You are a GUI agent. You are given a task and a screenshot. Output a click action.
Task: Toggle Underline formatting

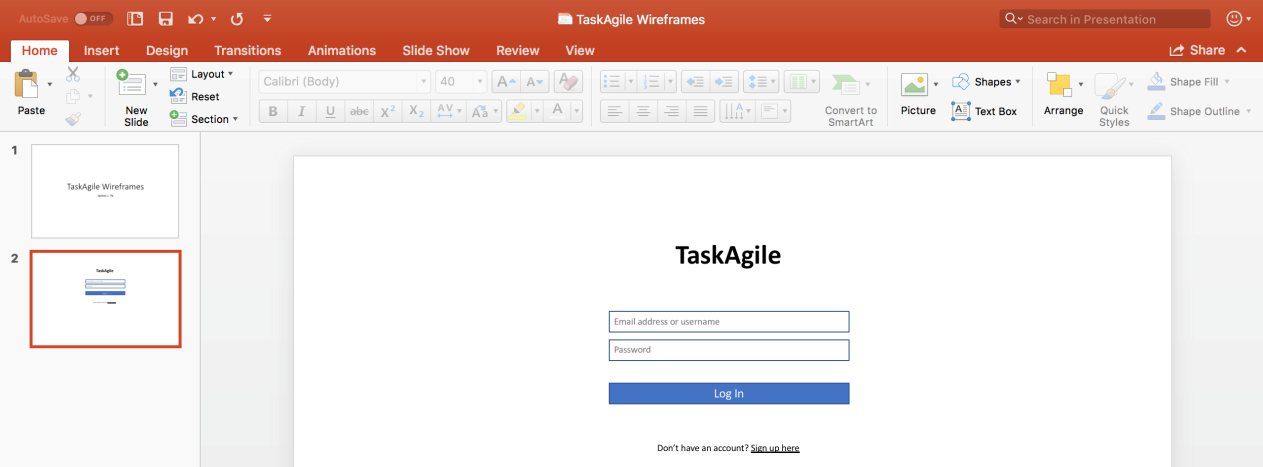[330, 111]
